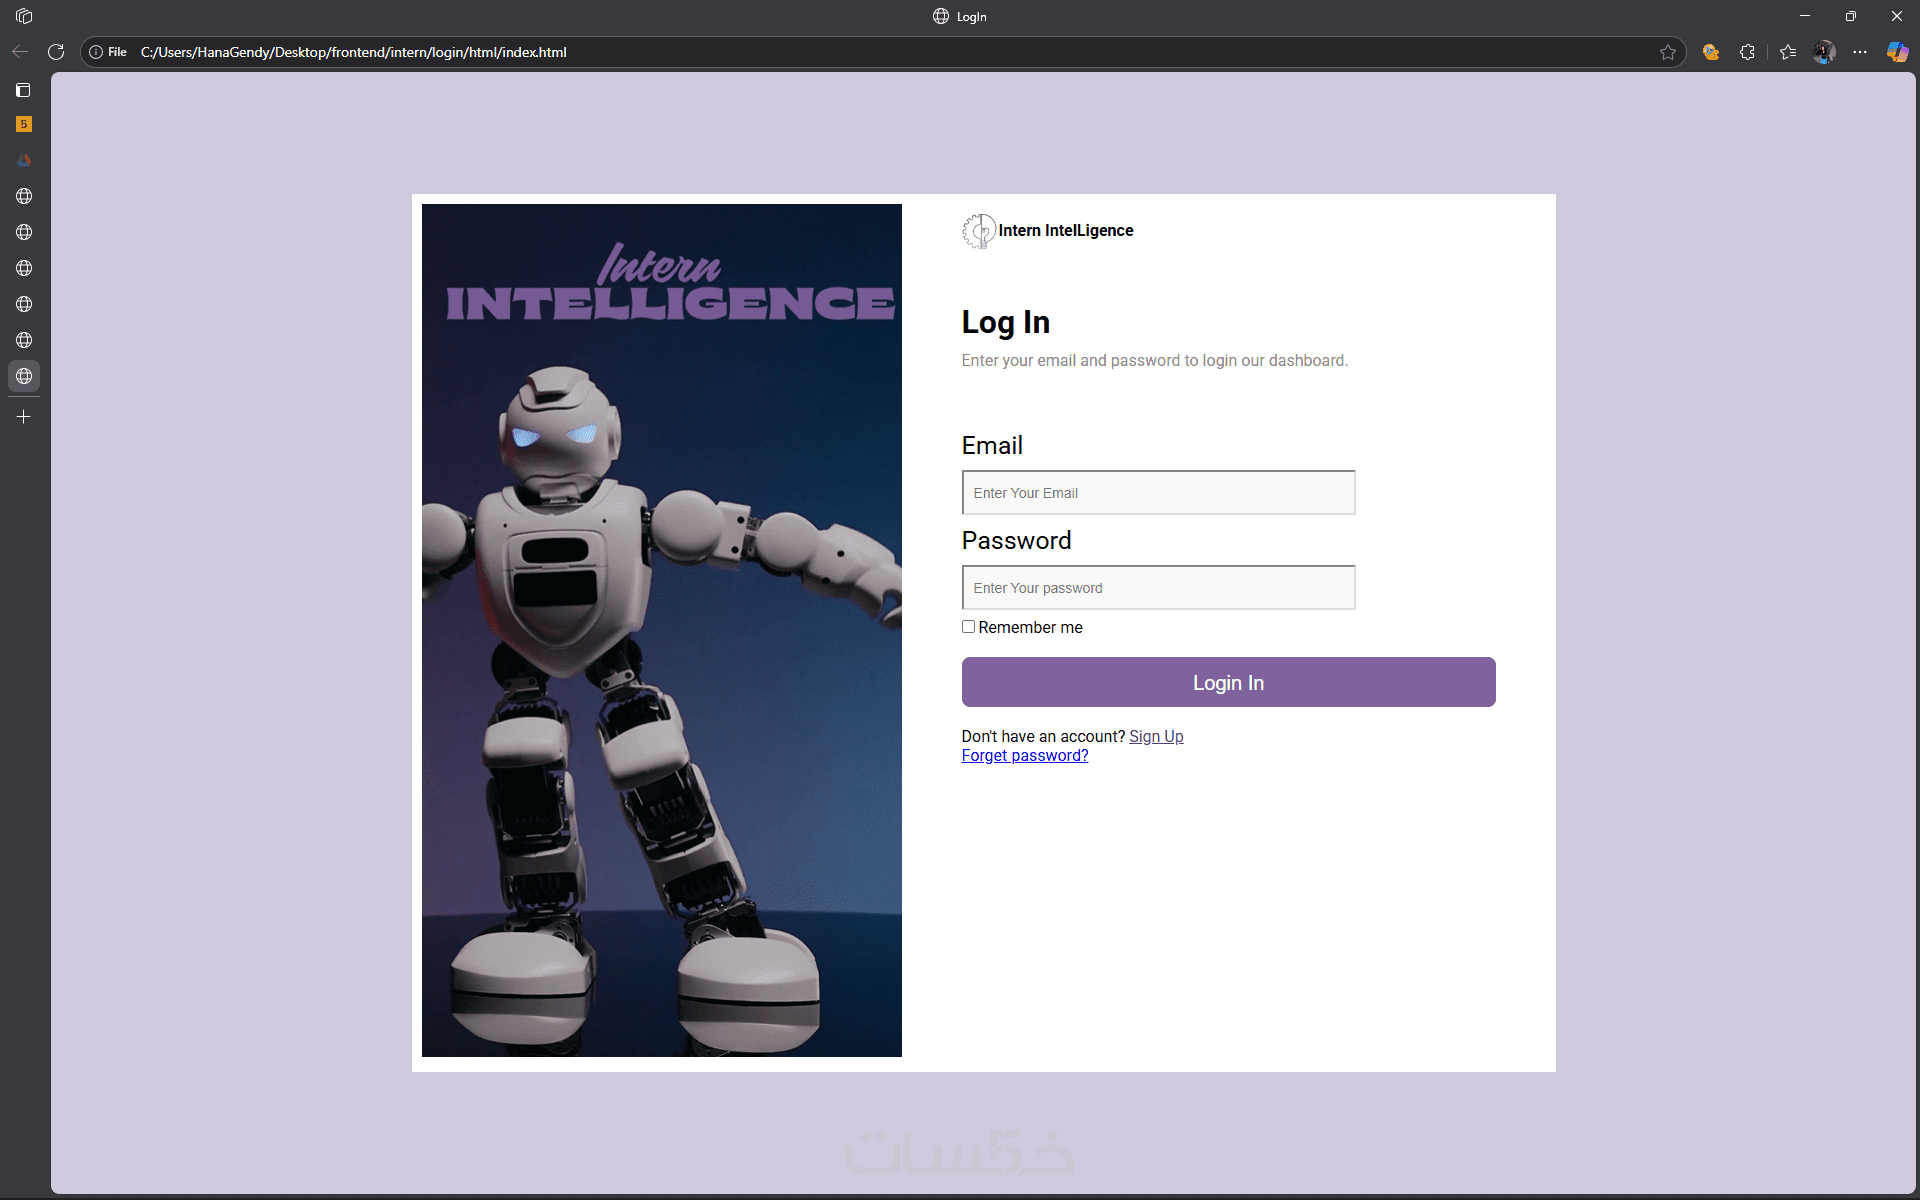Screen dimensions: 1920x1200
Task: Follow the Sign Up link
Action: tap(1155, 736)
